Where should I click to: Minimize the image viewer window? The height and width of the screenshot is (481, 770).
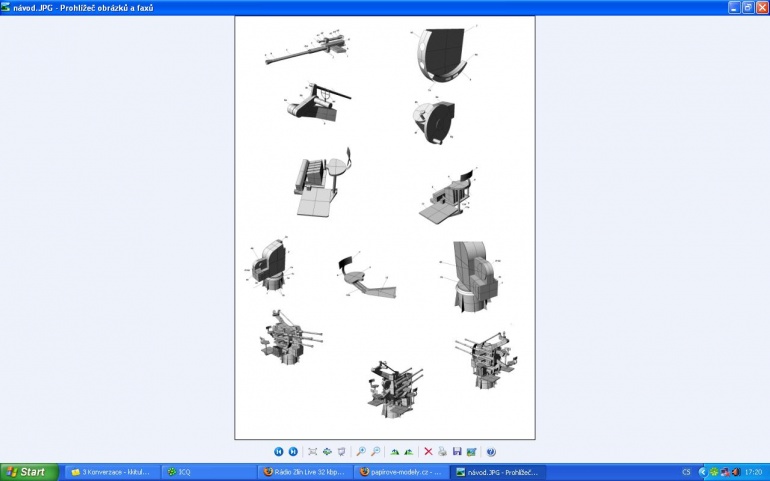pyautogui.click(x=734, y=7)
